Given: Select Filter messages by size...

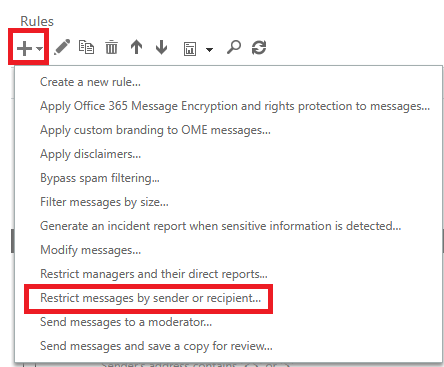Looking at the screenshot, I should point(104,202).
